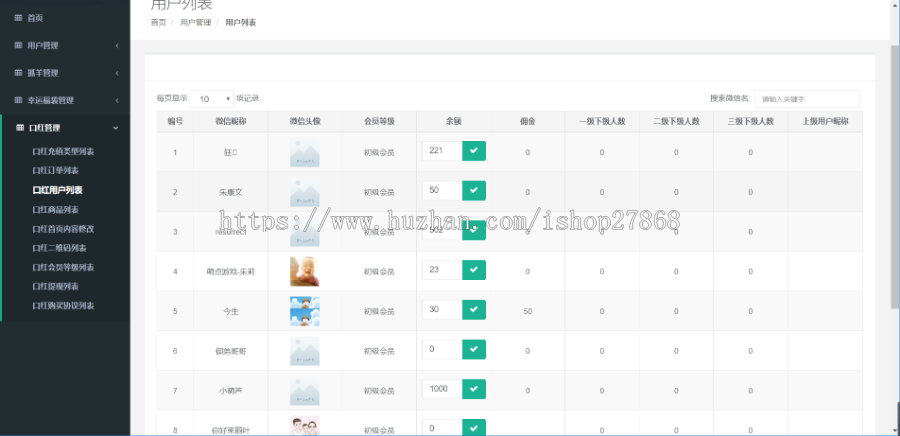
Task: Click the grid icon beside 用户管理
Action: 18,45
